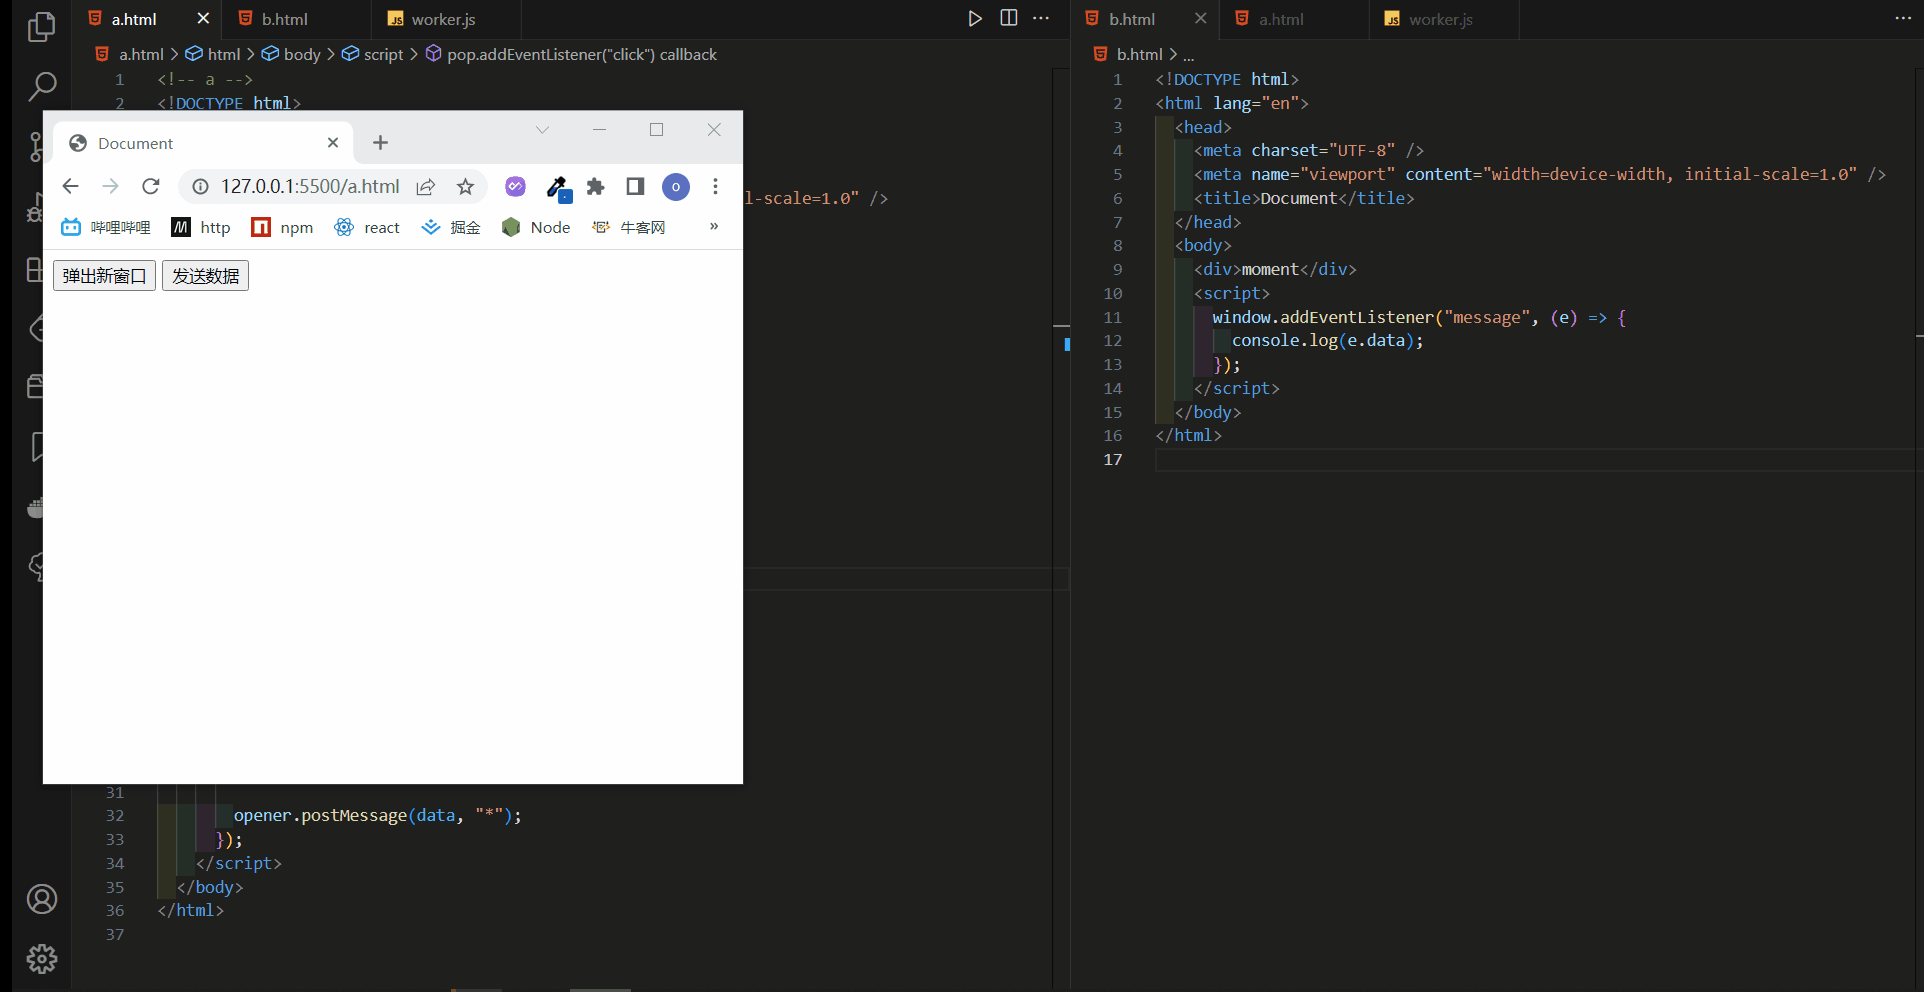Open the Extensions puzzle menu

click(596, 186)
